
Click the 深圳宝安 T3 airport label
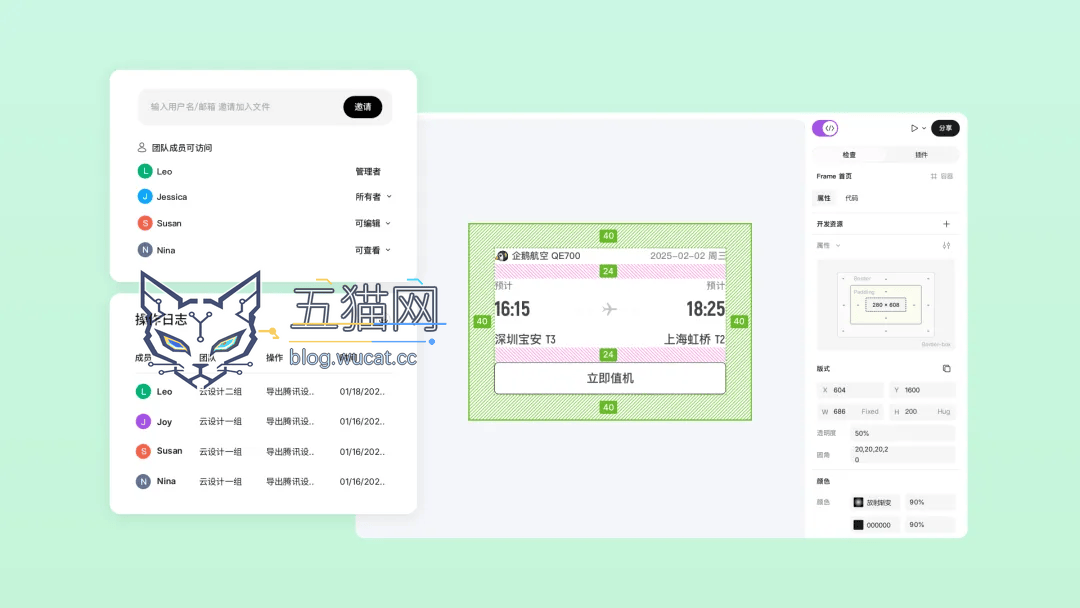525,339
